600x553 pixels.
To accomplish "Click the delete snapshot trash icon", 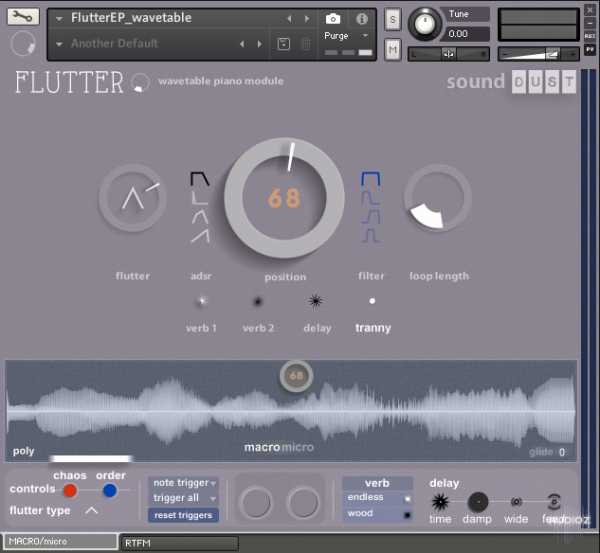I will [x=306, y=44].
